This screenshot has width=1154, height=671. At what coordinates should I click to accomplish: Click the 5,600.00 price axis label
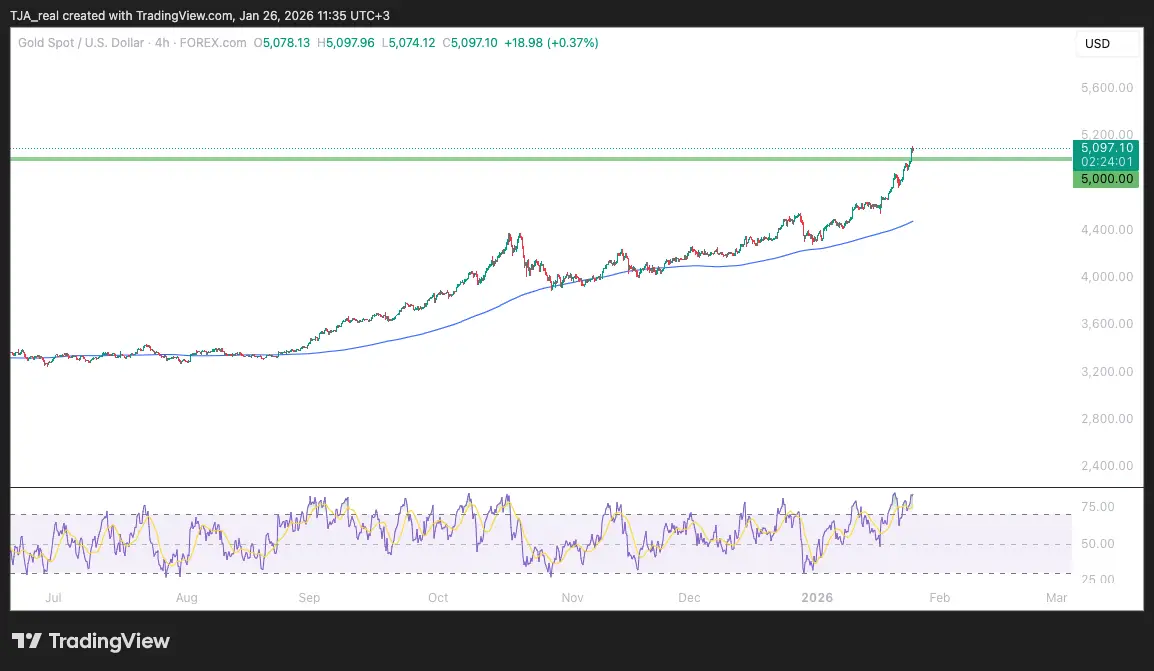(1106, 87)
